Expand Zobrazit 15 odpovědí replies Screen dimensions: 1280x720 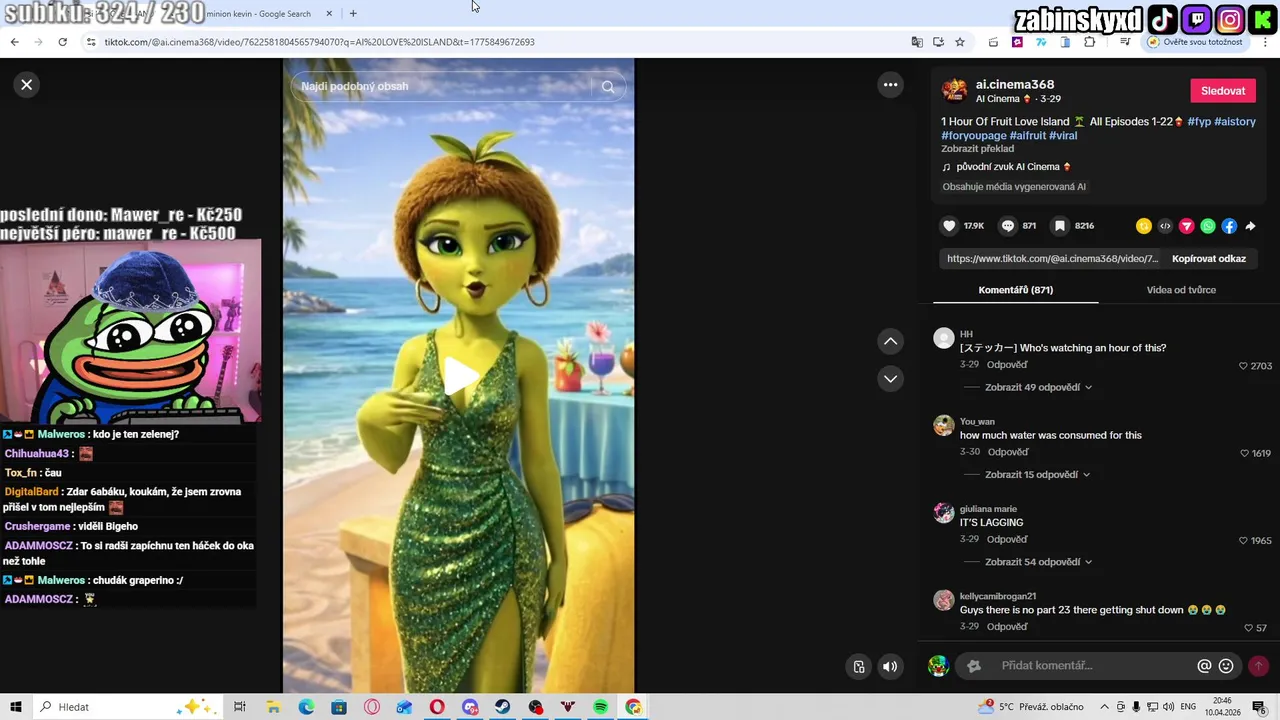coord(1037,475)
